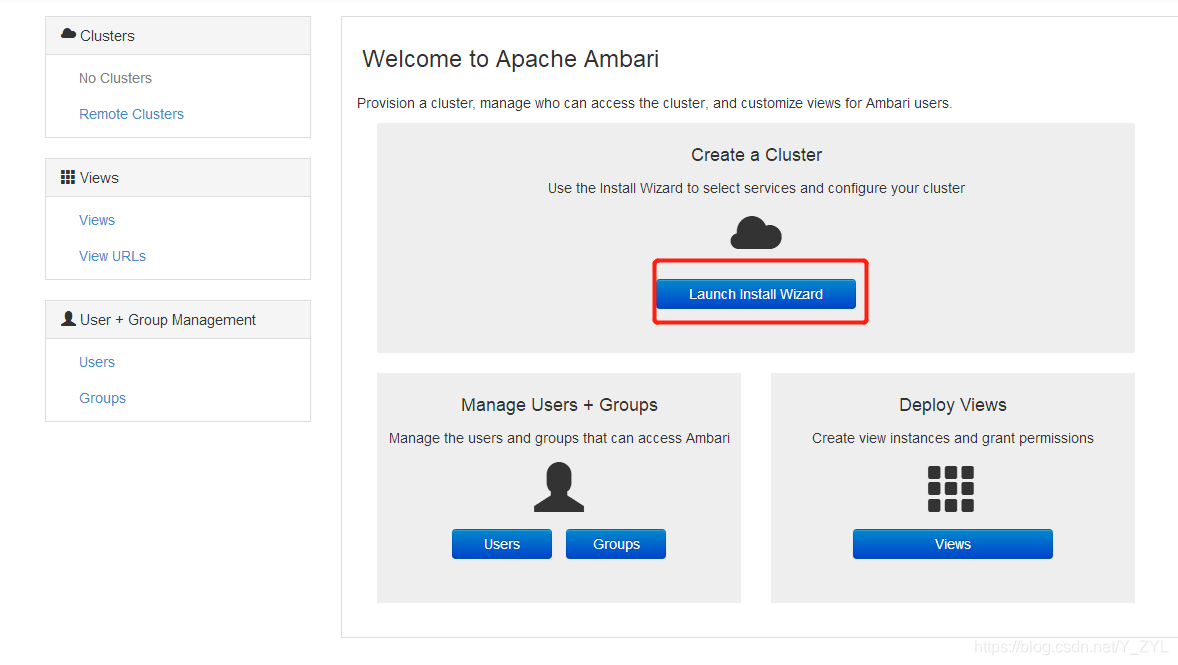Click the 'User + Group Management' panel heading
This screenshot has height=665, width=1178.
tap(178, 319)
